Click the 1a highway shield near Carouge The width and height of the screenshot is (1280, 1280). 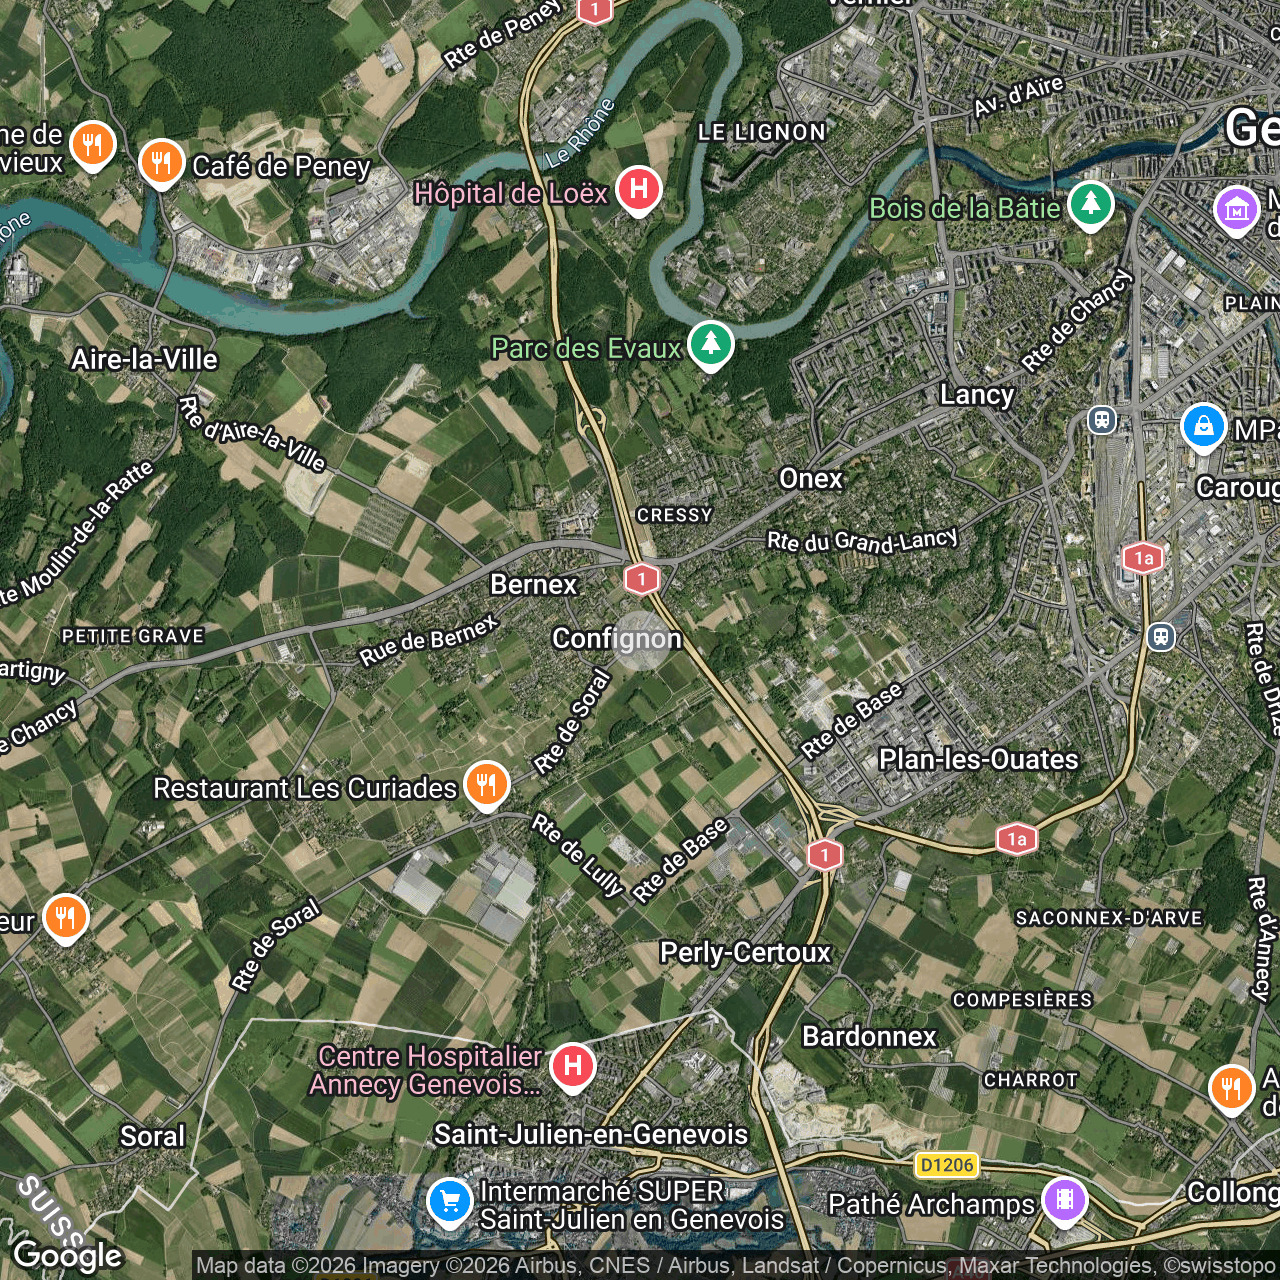(x=1143, y=558)
